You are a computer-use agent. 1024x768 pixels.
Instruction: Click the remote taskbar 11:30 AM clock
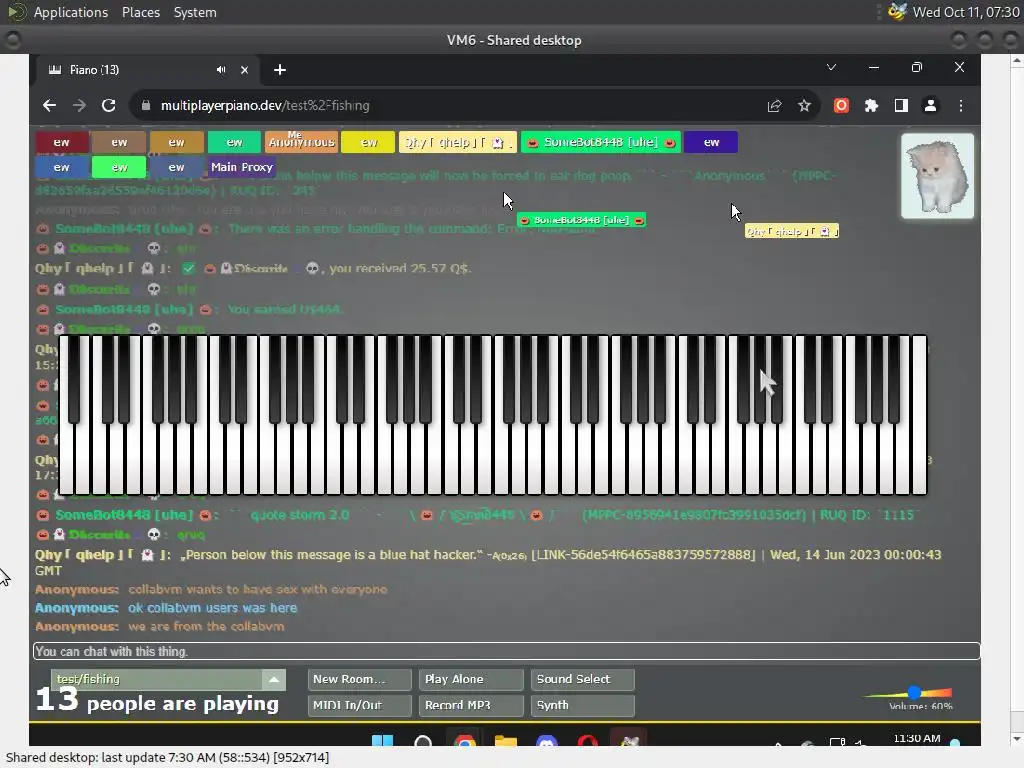click(917, 738)
